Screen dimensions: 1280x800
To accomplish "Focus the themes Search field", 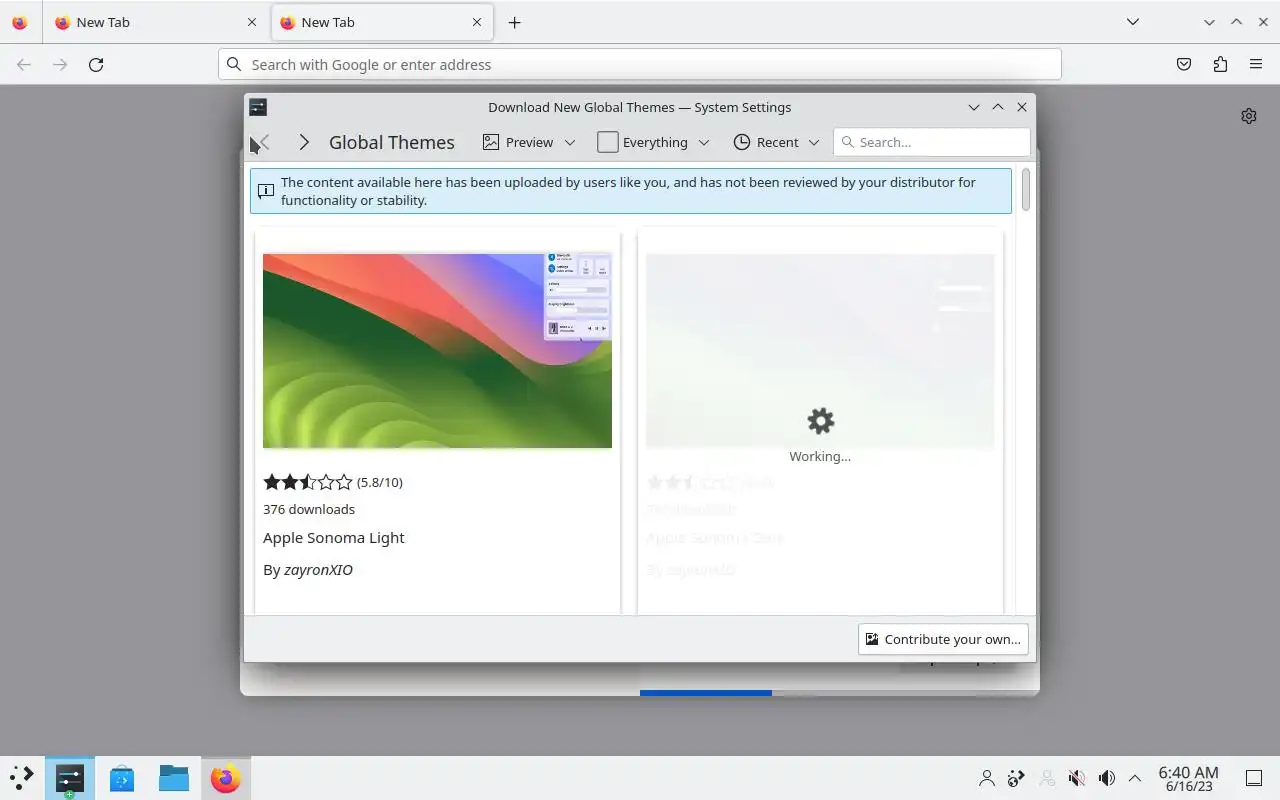I will tap(932, 142).
